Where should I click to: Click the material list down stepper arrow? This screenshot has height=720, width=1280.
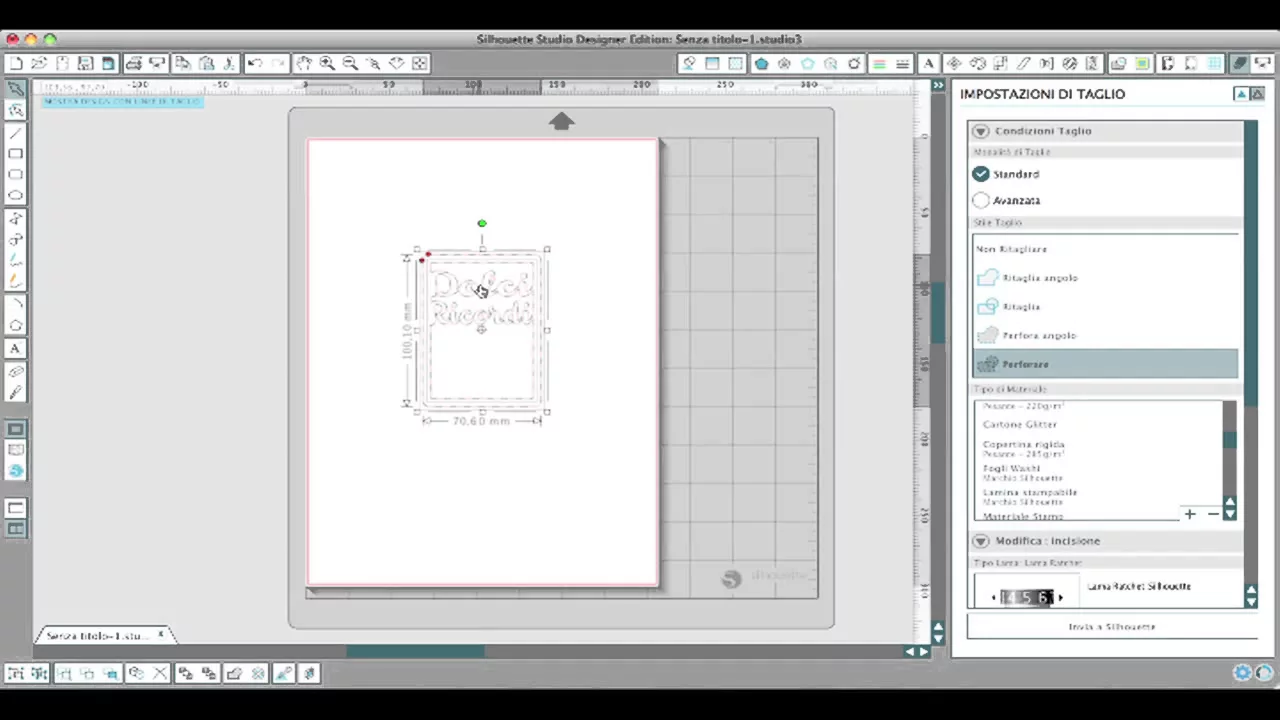click(x=1230, y=514)
